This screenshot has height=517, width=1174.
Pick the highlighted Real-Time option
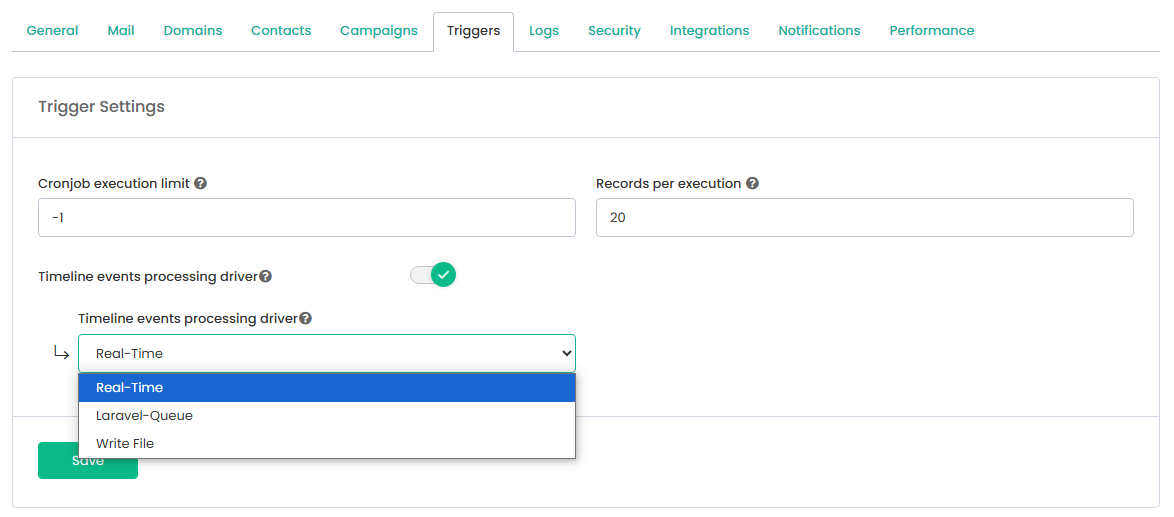327,388
